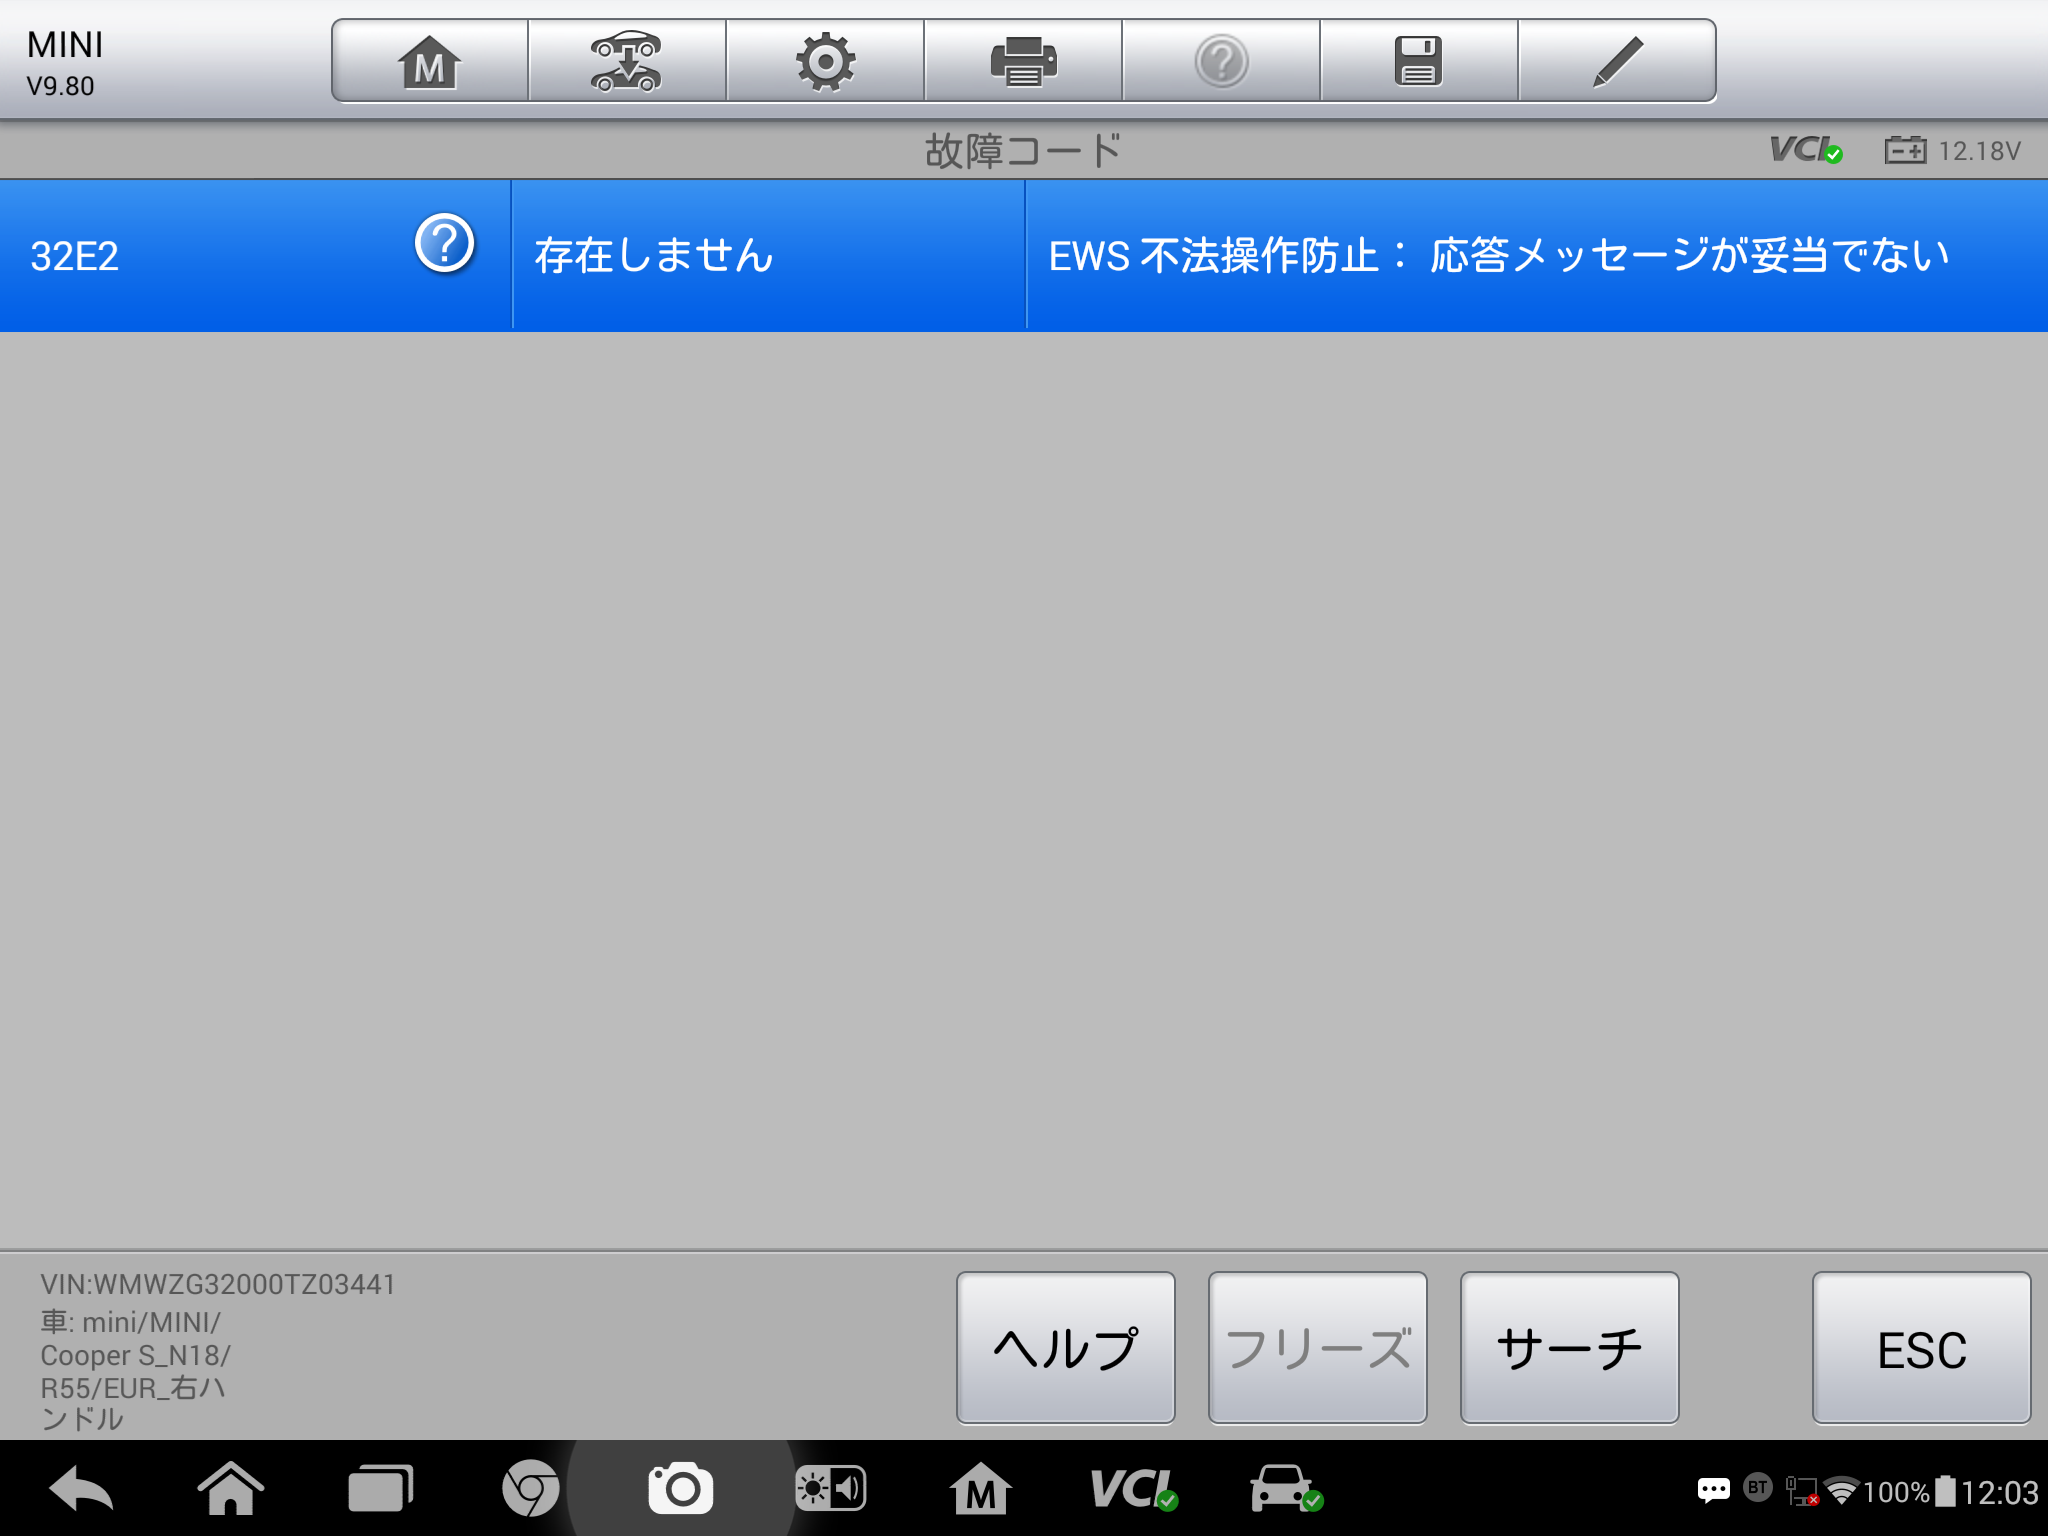Show info for fault code 32E2

(x=444, y=243)
